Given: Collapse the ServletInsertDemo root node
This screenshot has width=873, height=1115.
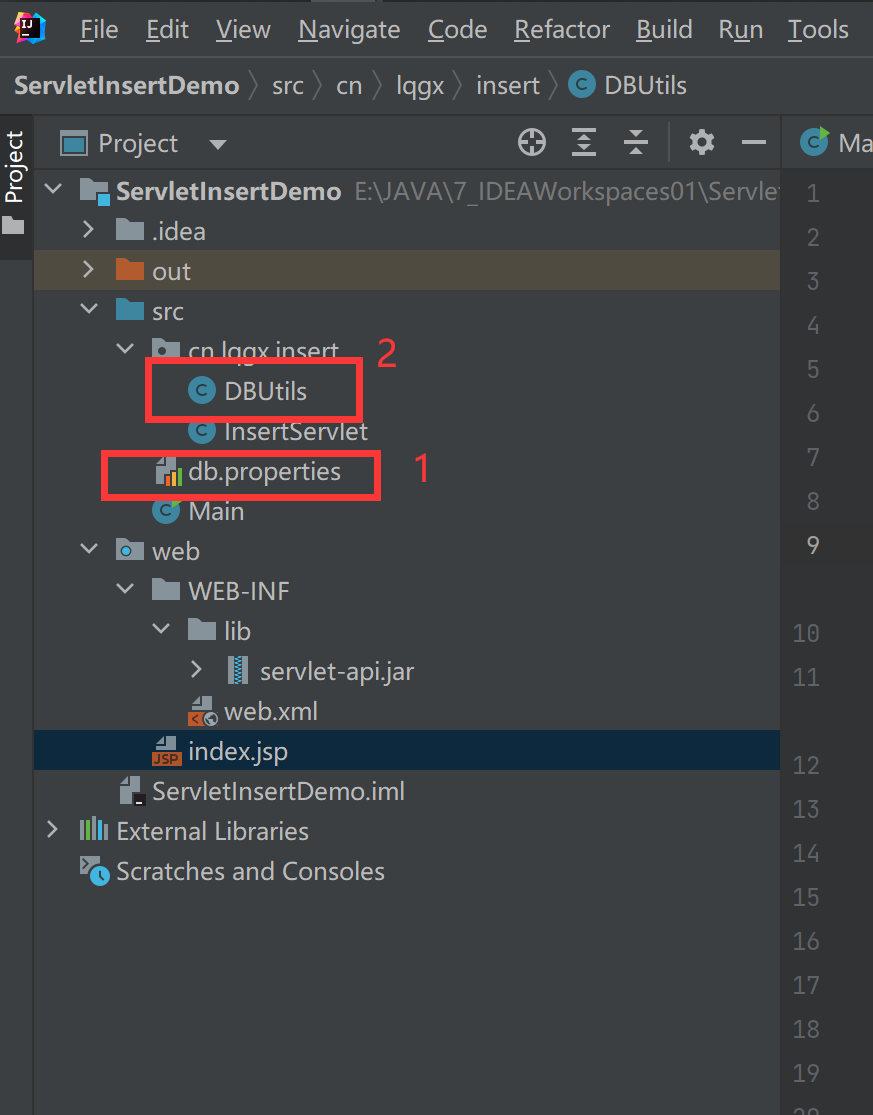Looking at the screenshot, I should [53, 189].
